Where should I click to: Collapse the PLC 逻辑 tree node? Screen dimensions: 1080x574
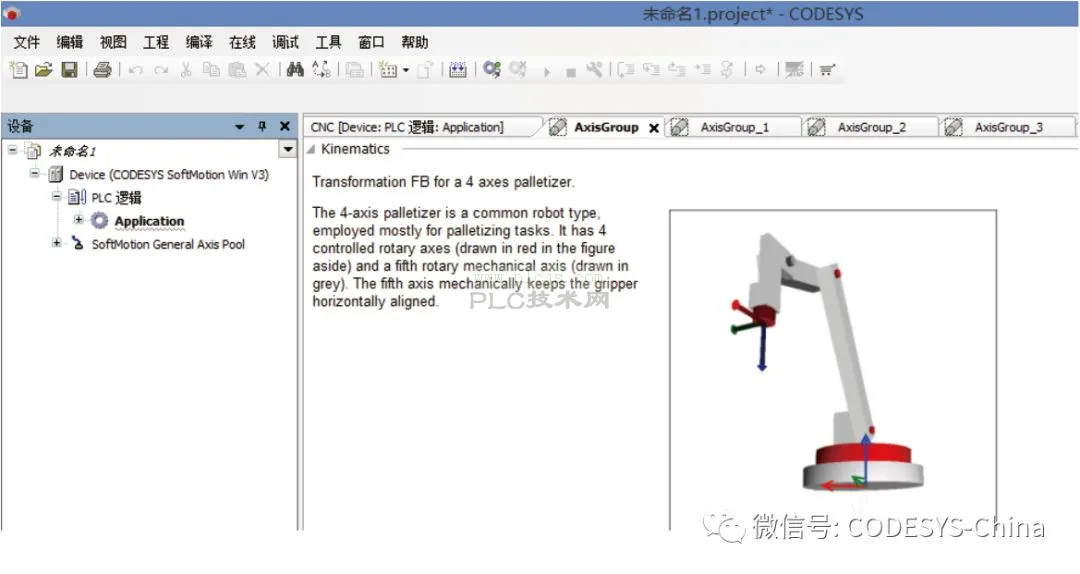pos(56,196)
